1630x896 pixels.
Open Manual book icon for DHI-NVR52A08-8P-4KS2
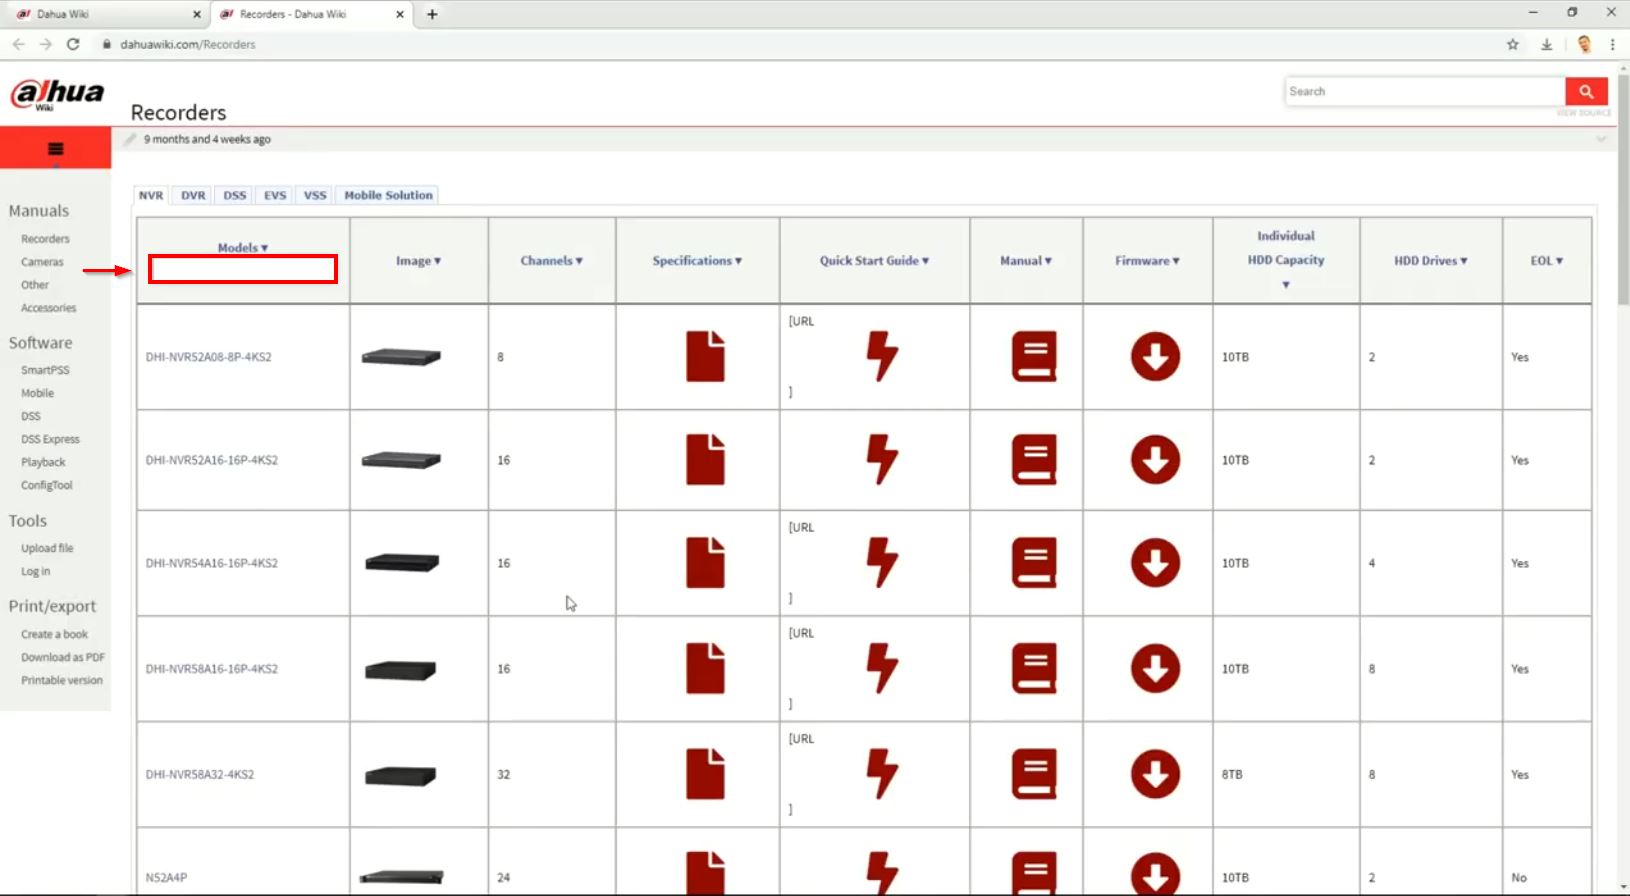1034,357
